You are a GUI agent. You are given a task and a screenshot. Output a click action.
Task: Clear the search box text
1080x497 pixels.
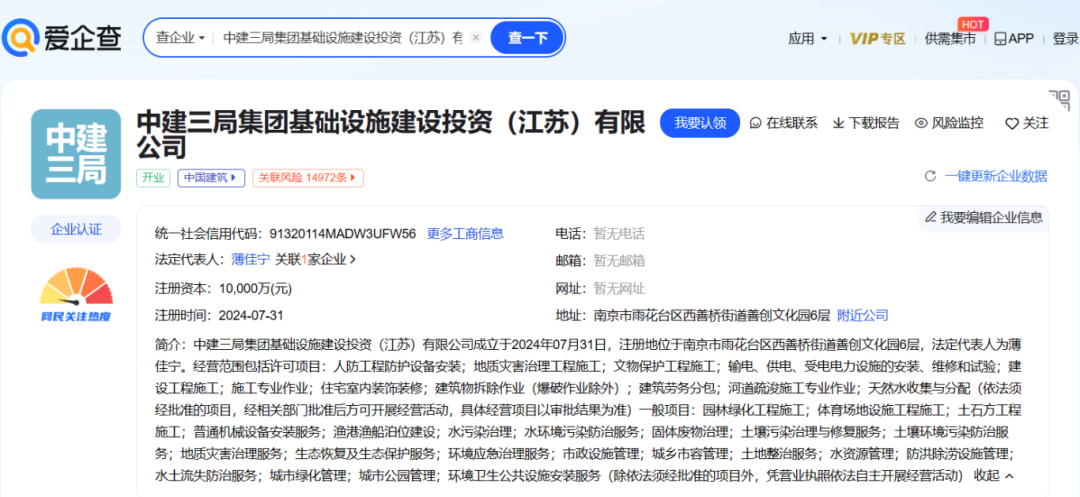(475, 38)
